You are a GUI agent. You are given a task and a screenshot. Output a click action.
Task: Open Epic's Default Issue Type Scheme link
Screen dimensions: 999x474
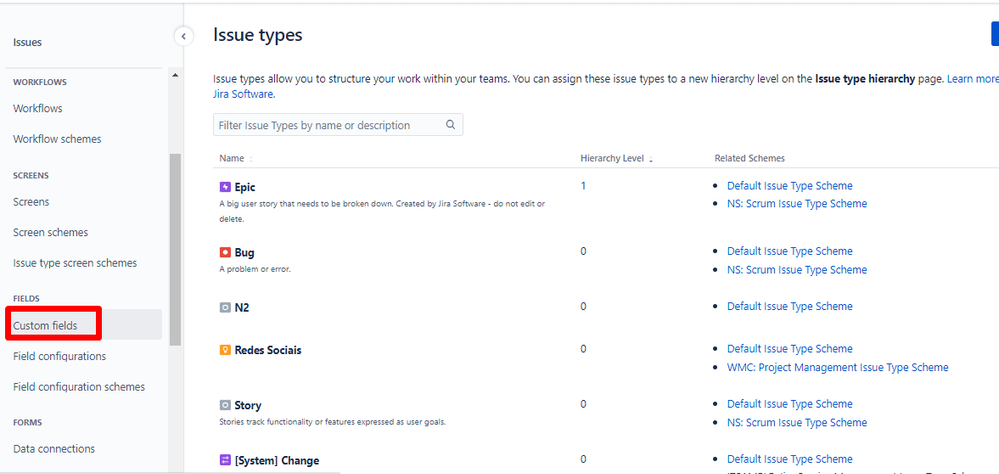coord(789,186)
